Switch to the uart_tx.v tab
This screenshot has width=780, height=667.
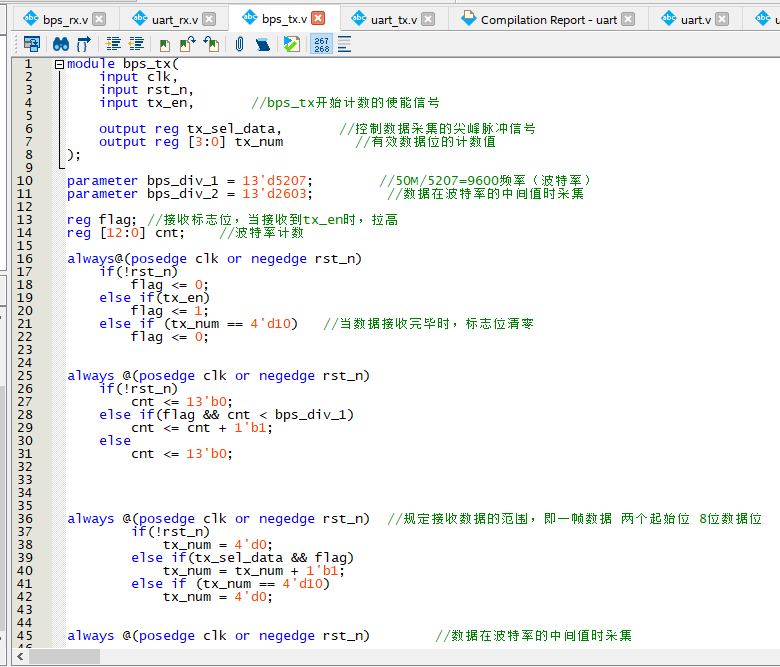pos(394,19)
